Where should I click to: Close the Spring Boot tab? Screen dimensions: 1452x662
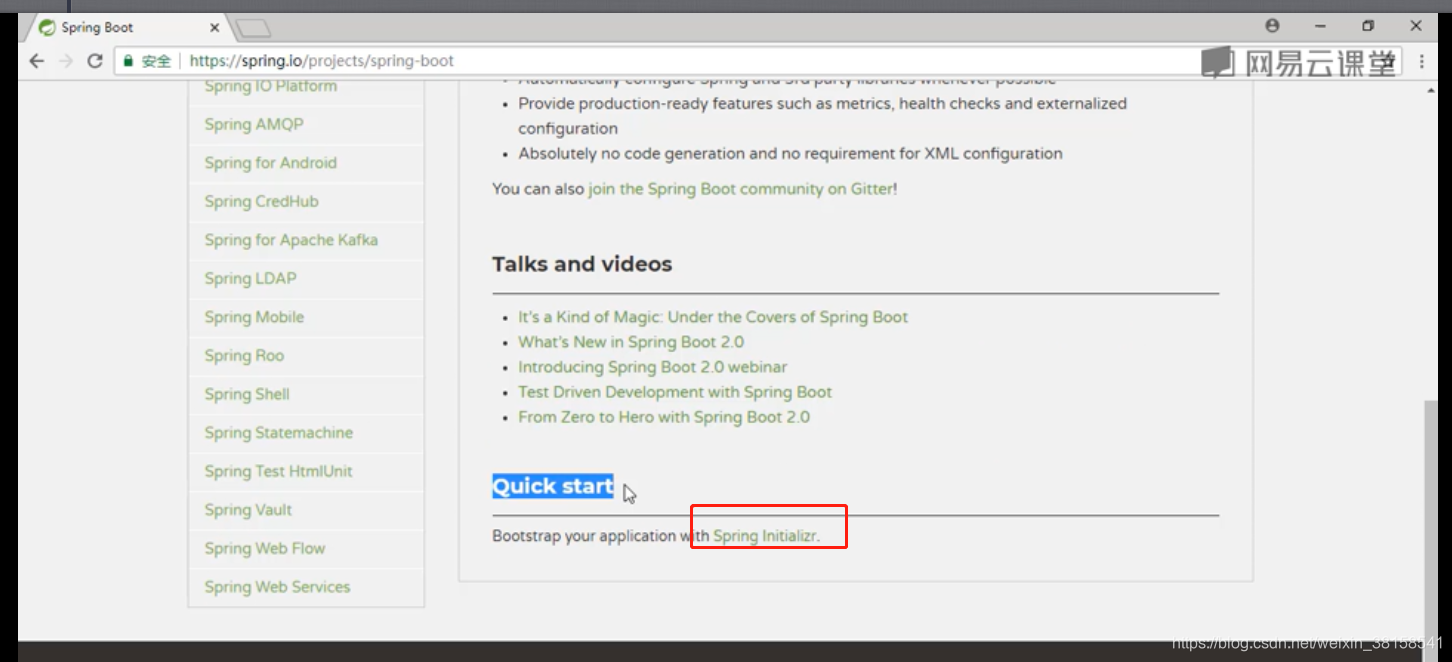[214, 28]
